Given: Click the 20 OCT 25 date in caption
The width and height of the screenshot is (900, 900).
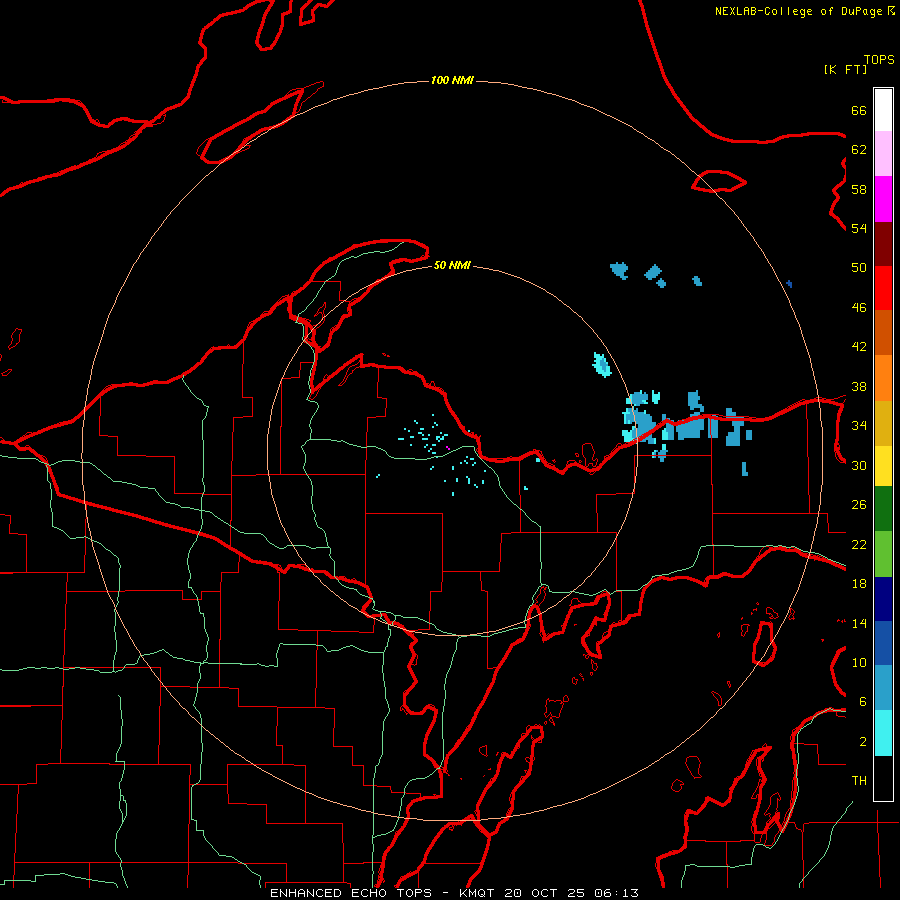Looking at the screenshot, I should 545,893.
